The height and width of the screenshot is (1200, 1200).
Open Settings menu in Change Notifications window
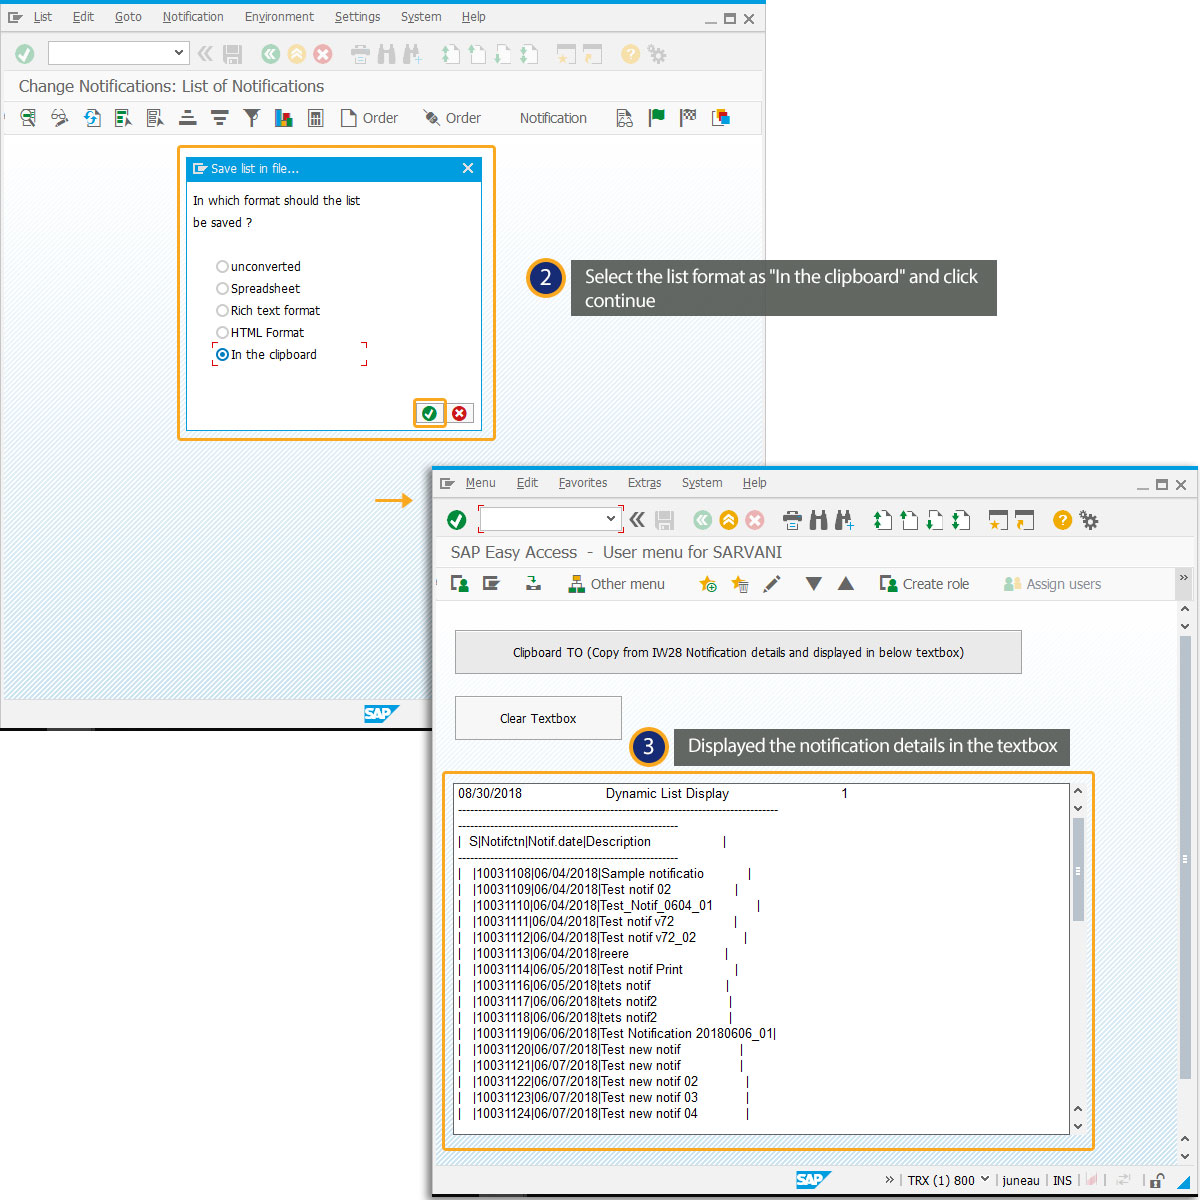tap(357, 17)
